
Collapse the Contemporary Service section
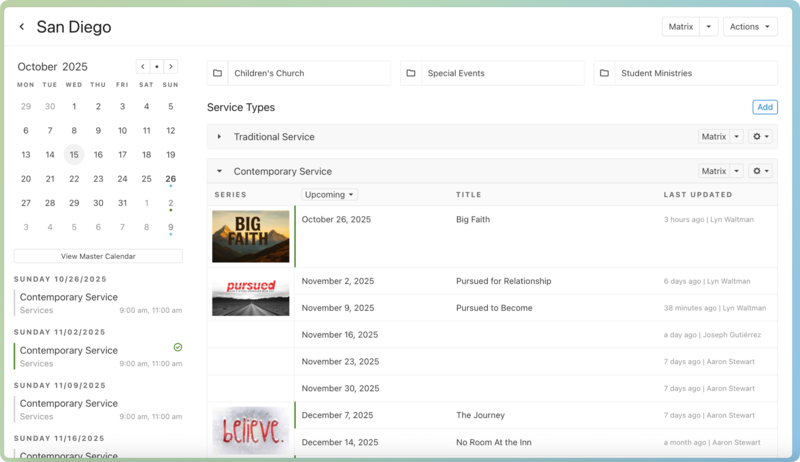point(220,171)
